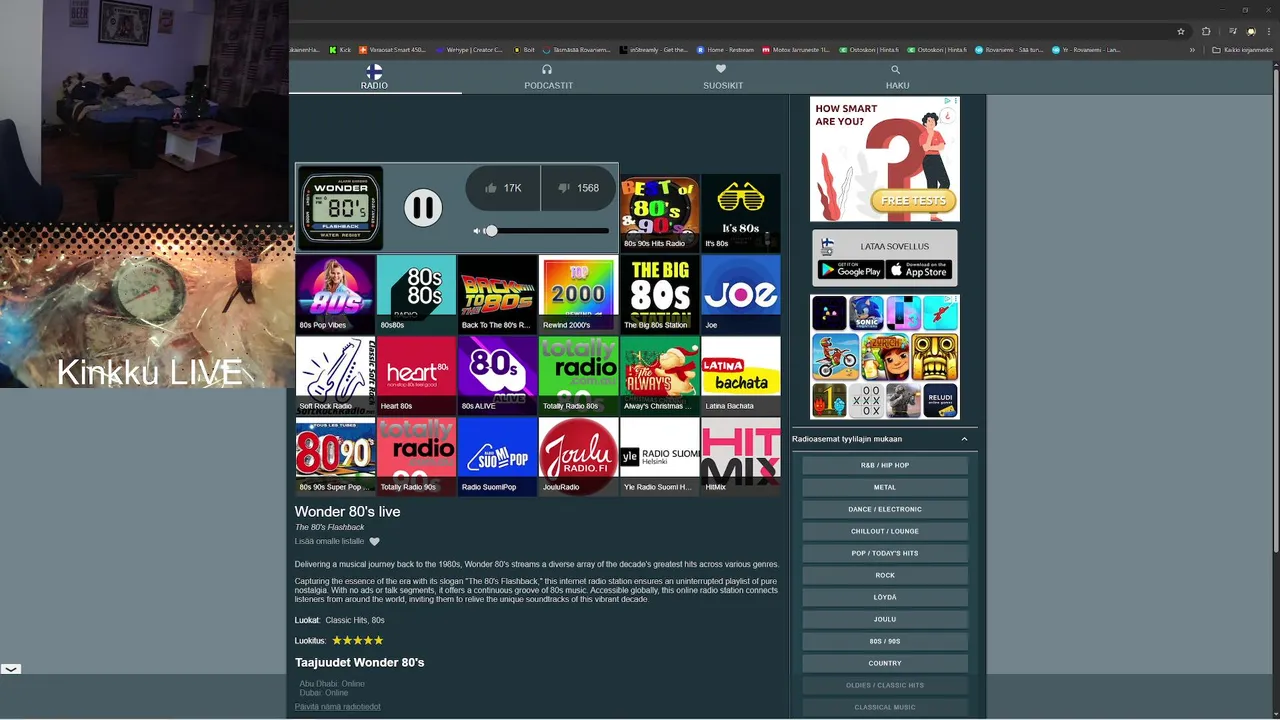Screen dimensions: 1280x720
Task: Select the Rock genre button
Action: [x=885, y=575]
